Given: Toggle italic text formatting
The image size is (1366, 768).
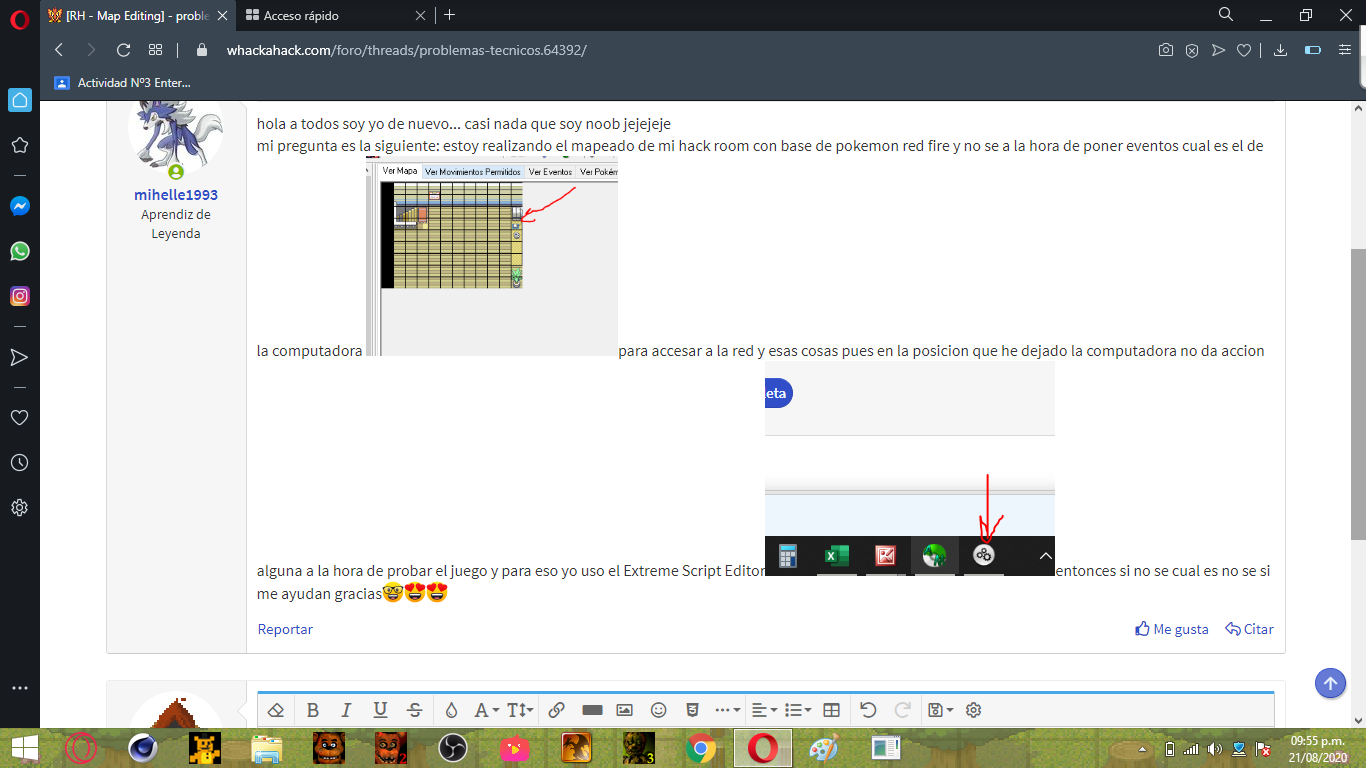Looking at the screenshot, I should pyautogui.click(x=346, y=710).
